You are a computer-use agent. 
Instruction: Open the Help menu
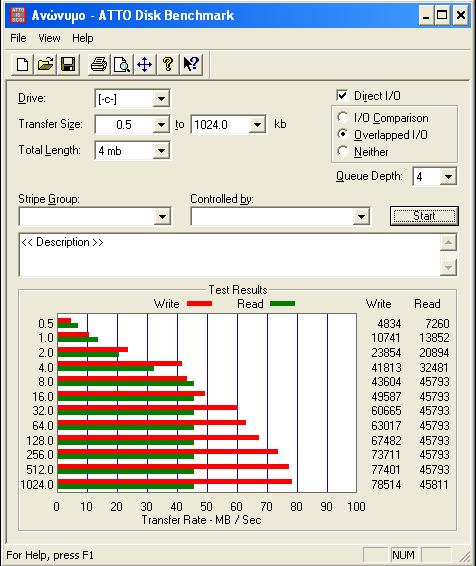(x=83, y=38)
